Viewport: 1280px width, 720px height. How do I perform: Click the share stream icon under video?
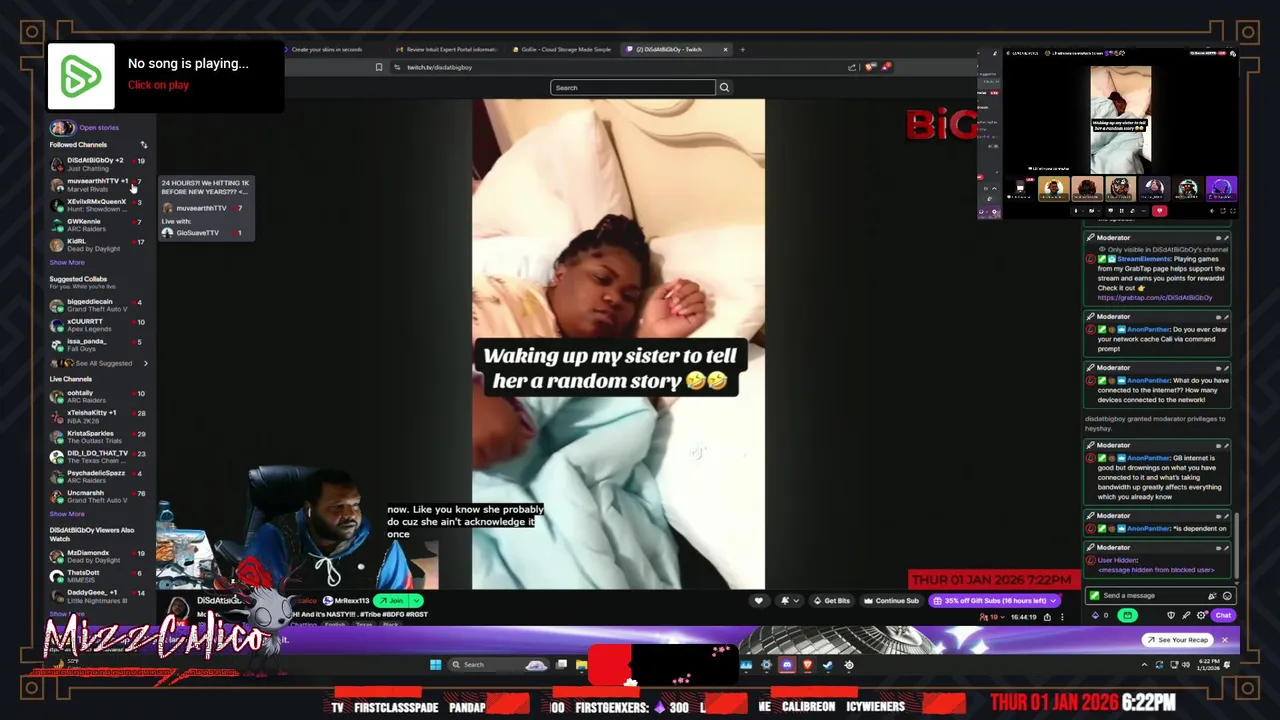coord(1047,617)
